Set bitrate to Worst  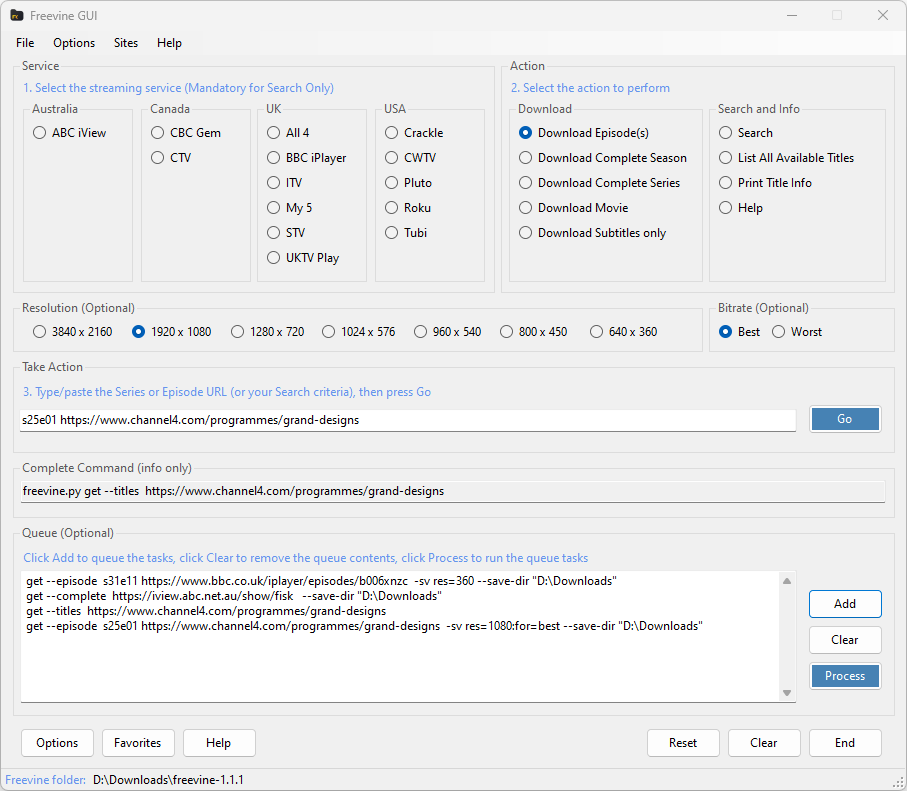click(x=779, y=332)
